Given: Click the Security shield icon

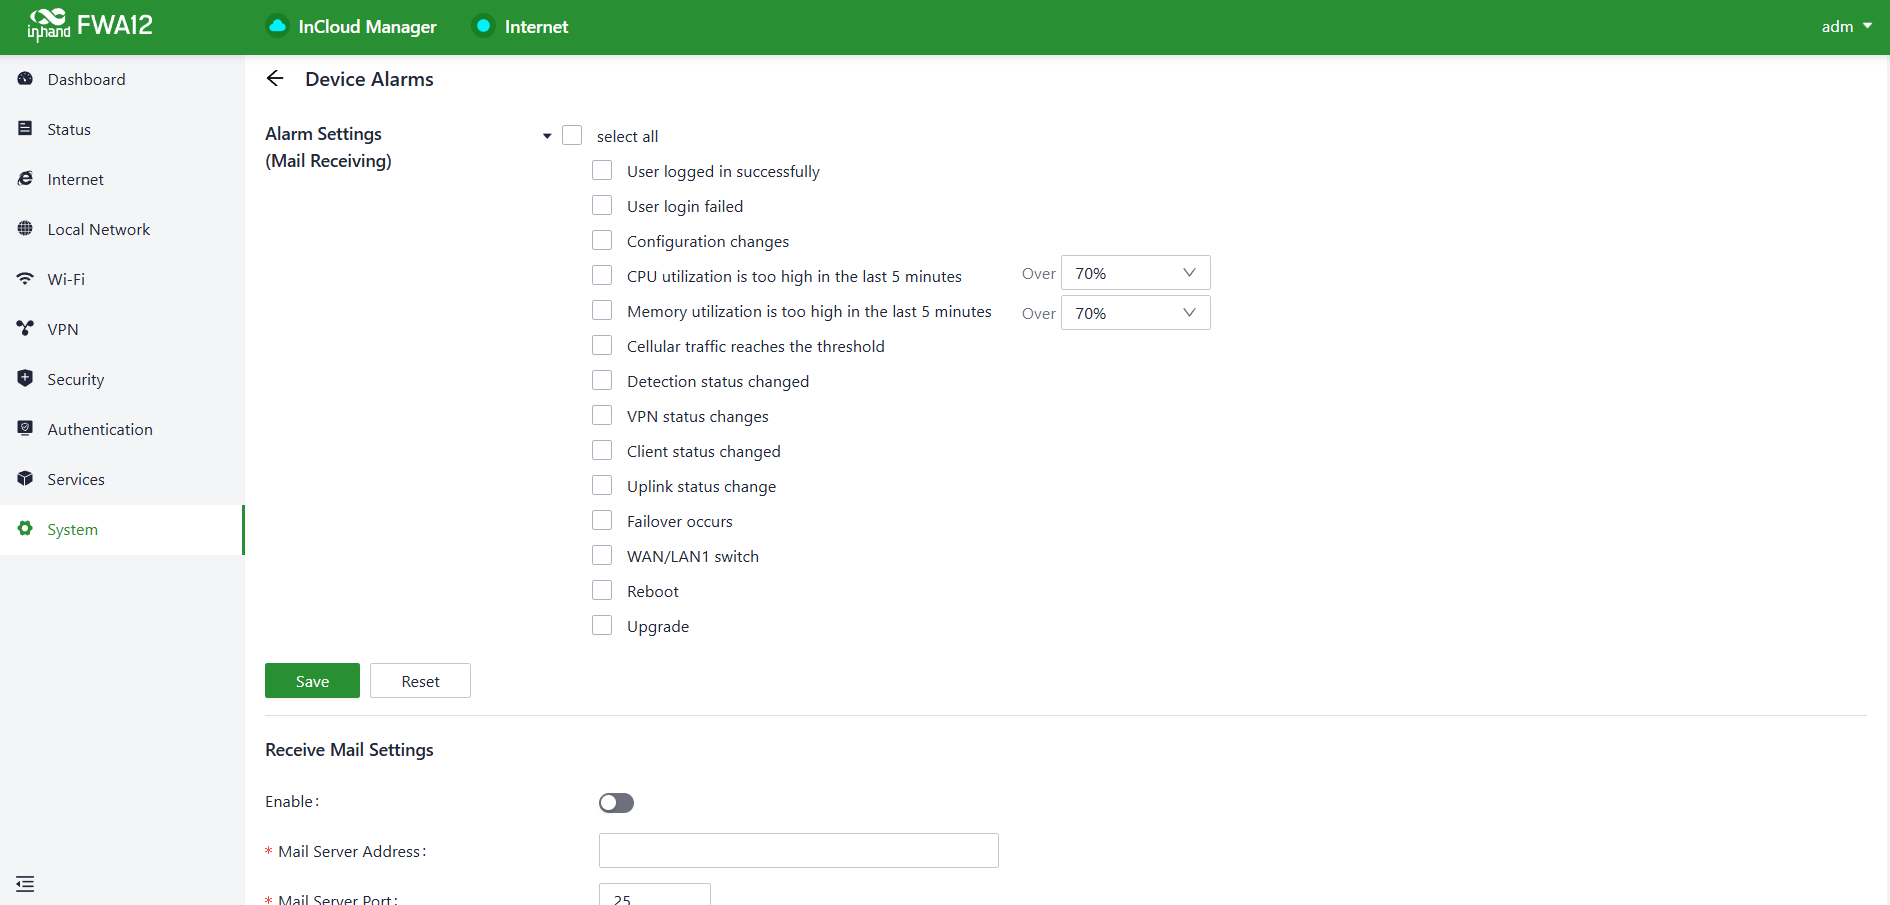Looking at the screenshot, I should tap(25, 378).
